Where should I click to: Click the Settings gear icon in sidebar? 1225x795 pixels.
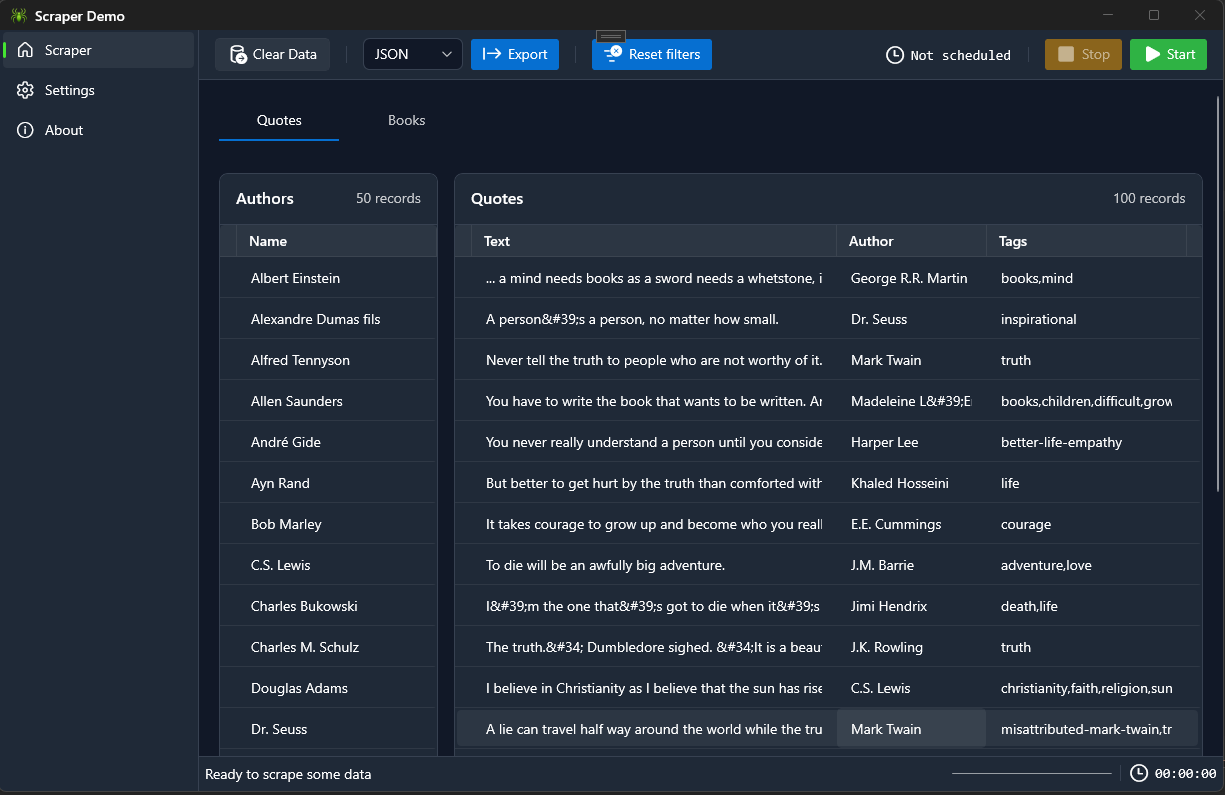click(x=25, y=90)
